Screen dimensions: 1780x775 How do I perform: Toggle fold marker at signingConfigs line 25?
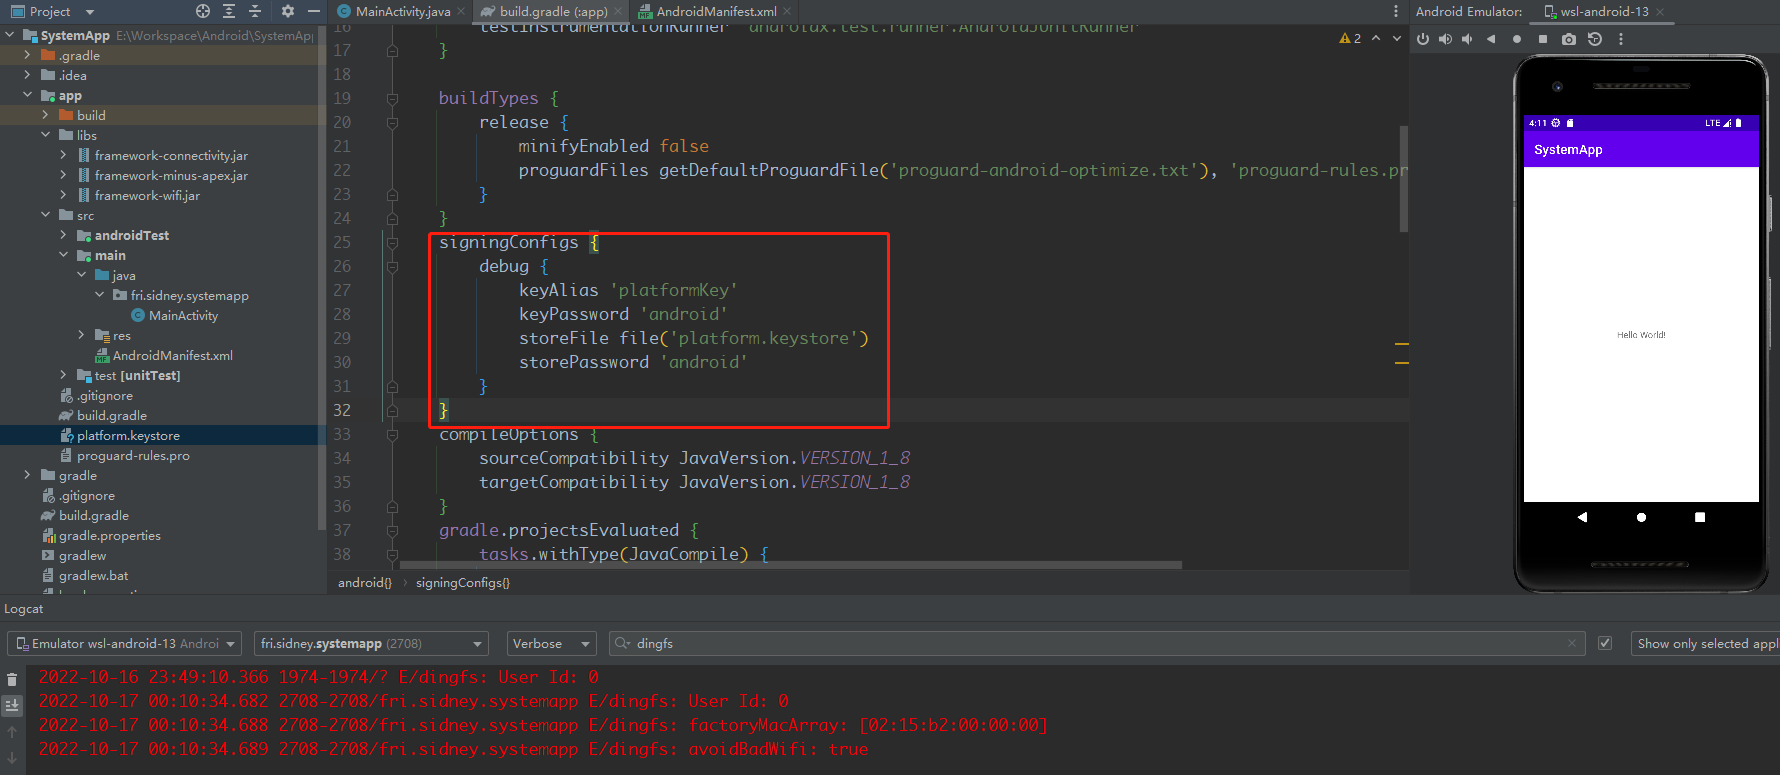pyautogui.click(x=392, y=242)
